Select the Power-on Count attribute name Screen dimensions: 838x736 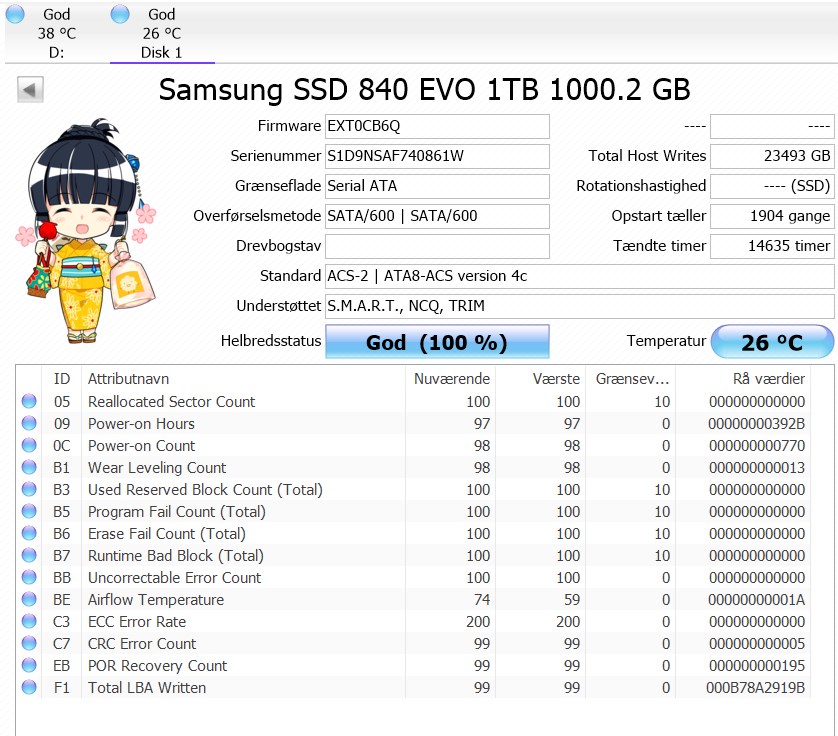[x=142, y=446]
